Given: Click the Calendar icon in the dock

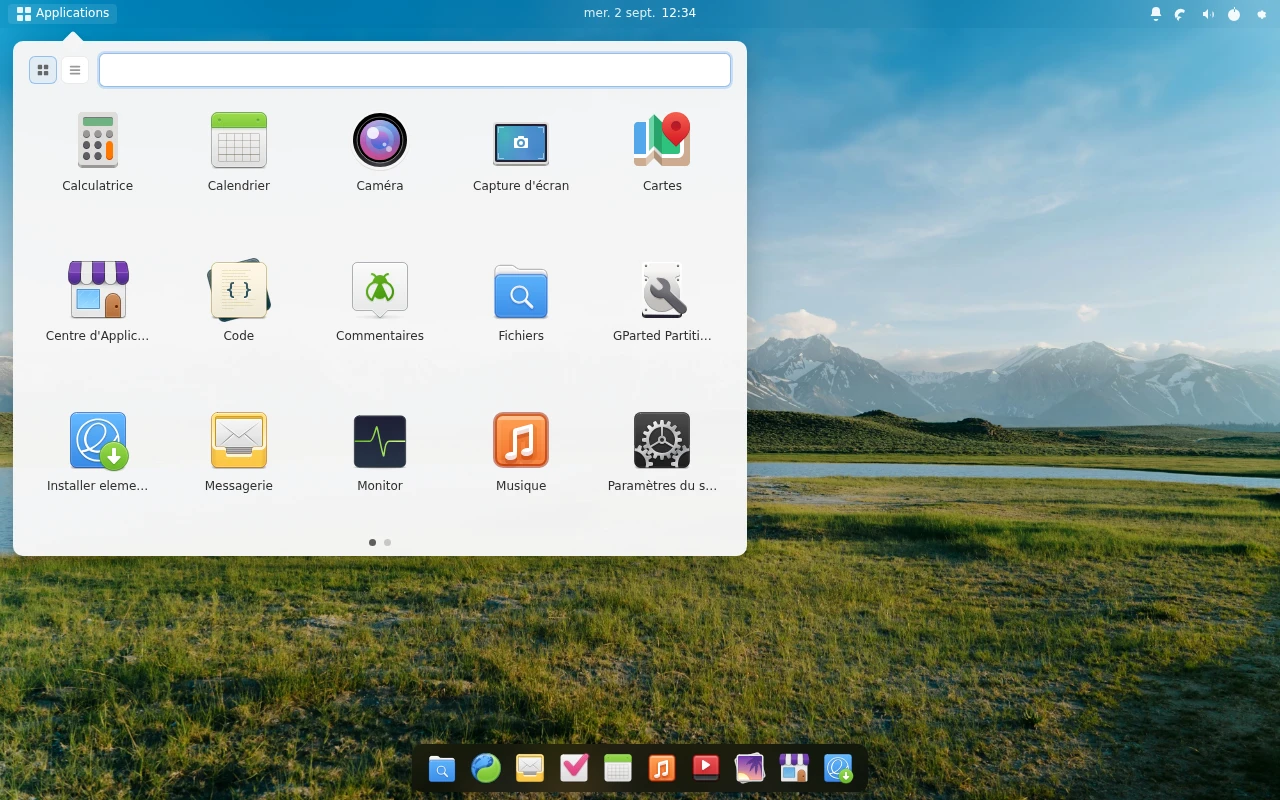Looking at the screenshot, I should tap(618, 768).
